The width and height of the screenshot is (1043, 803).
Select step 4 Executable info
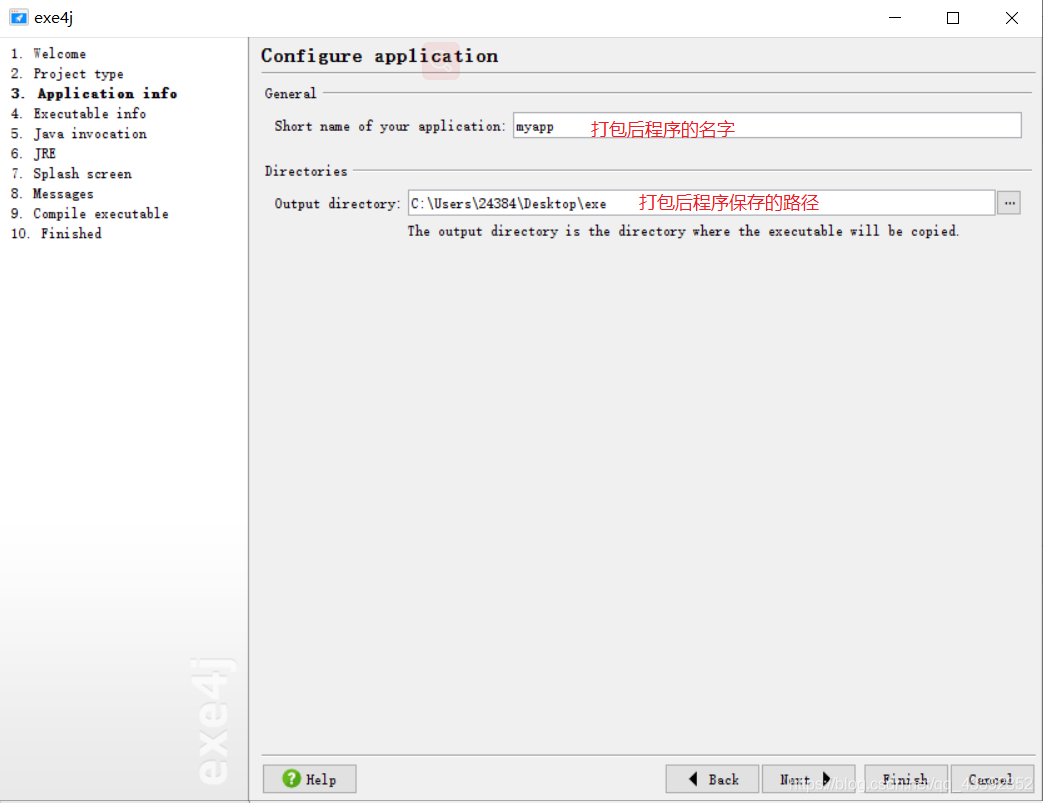point(78,114)
